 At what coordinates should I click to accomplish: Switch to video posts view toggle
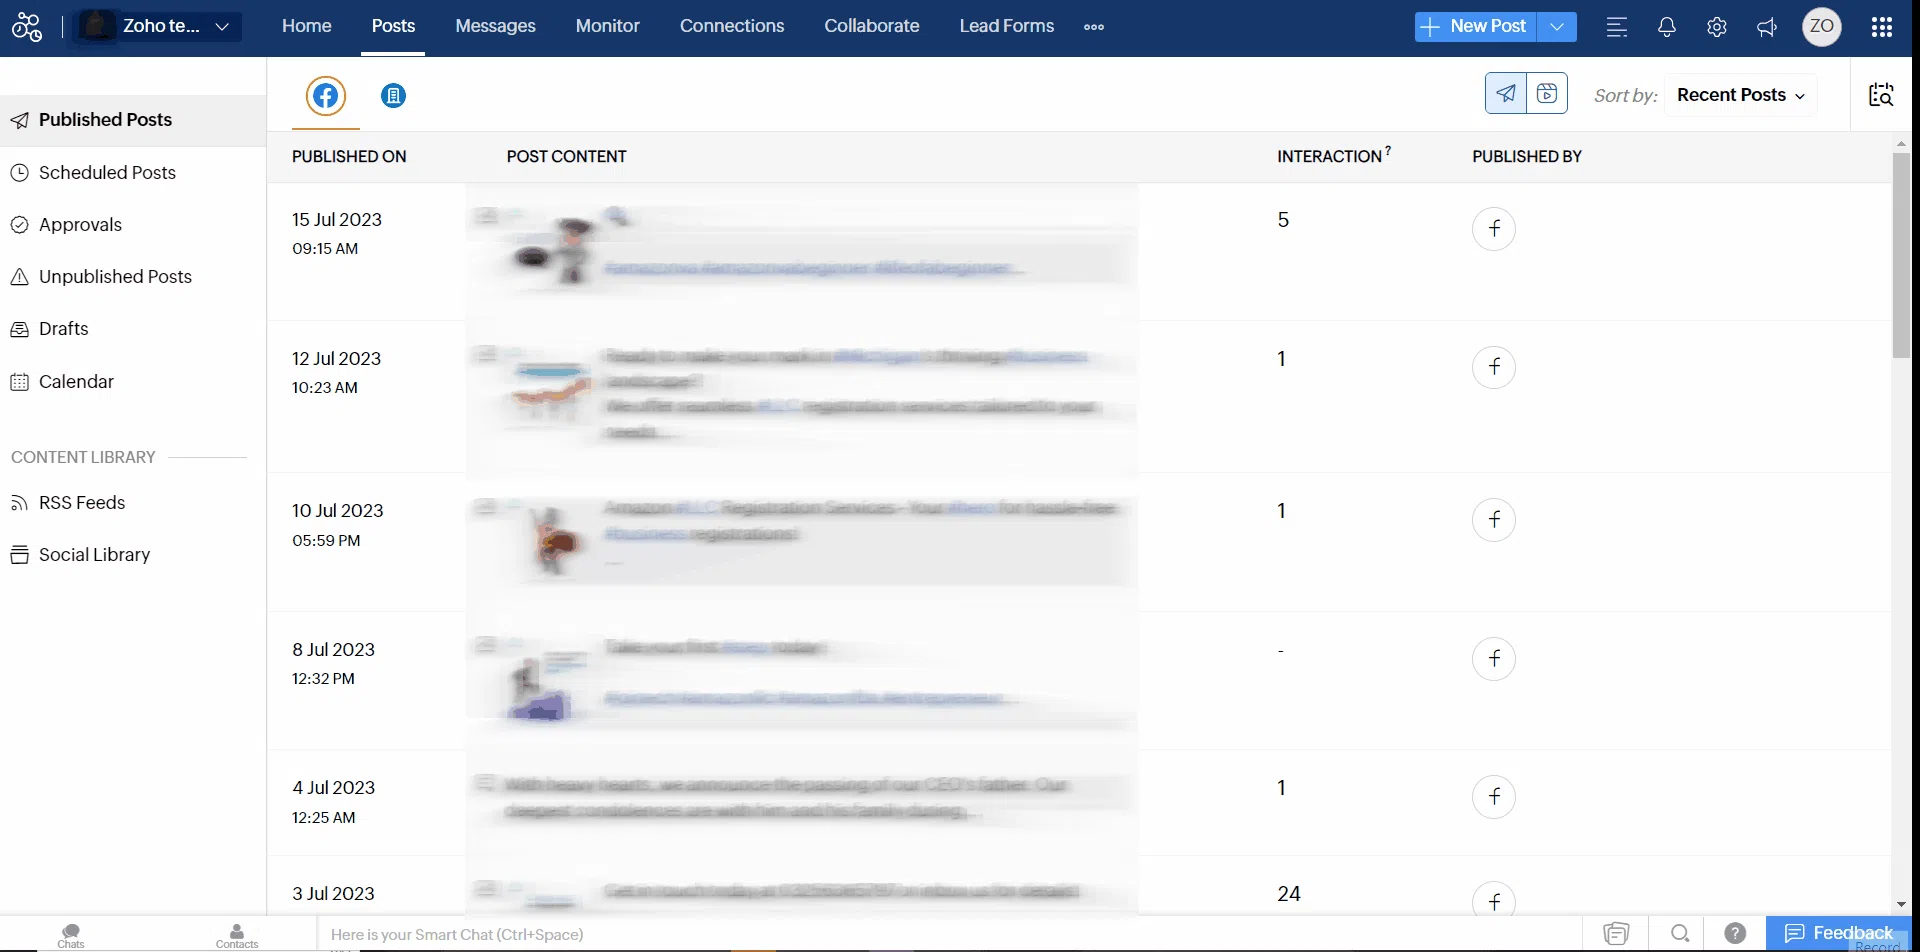1547,94
